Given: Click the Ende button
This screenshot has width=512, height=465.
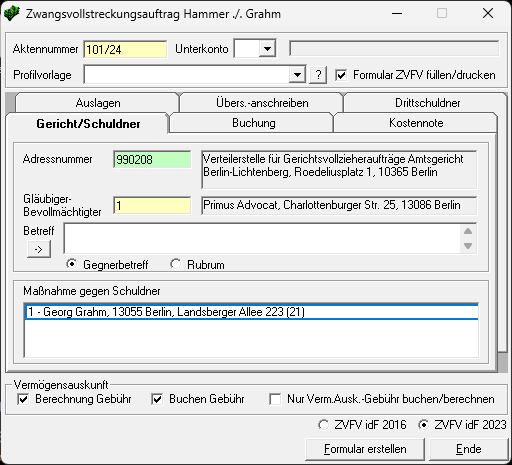Looking at the screenshot, I should 469,449.
